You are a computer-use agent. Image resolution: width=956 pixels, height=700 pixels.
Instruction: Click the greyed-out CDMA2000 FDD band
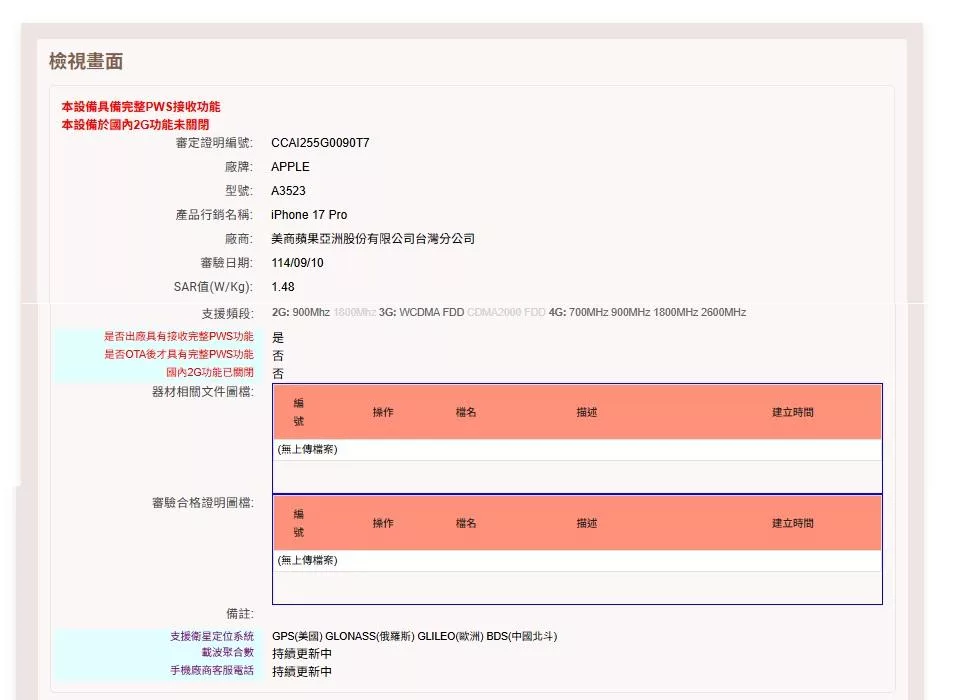(x=506, y=313)
